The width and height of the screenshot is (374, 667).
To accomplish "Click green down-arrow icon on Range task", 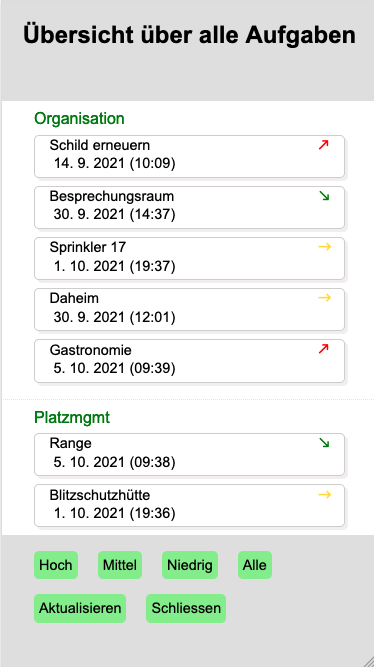I will 324,443.
